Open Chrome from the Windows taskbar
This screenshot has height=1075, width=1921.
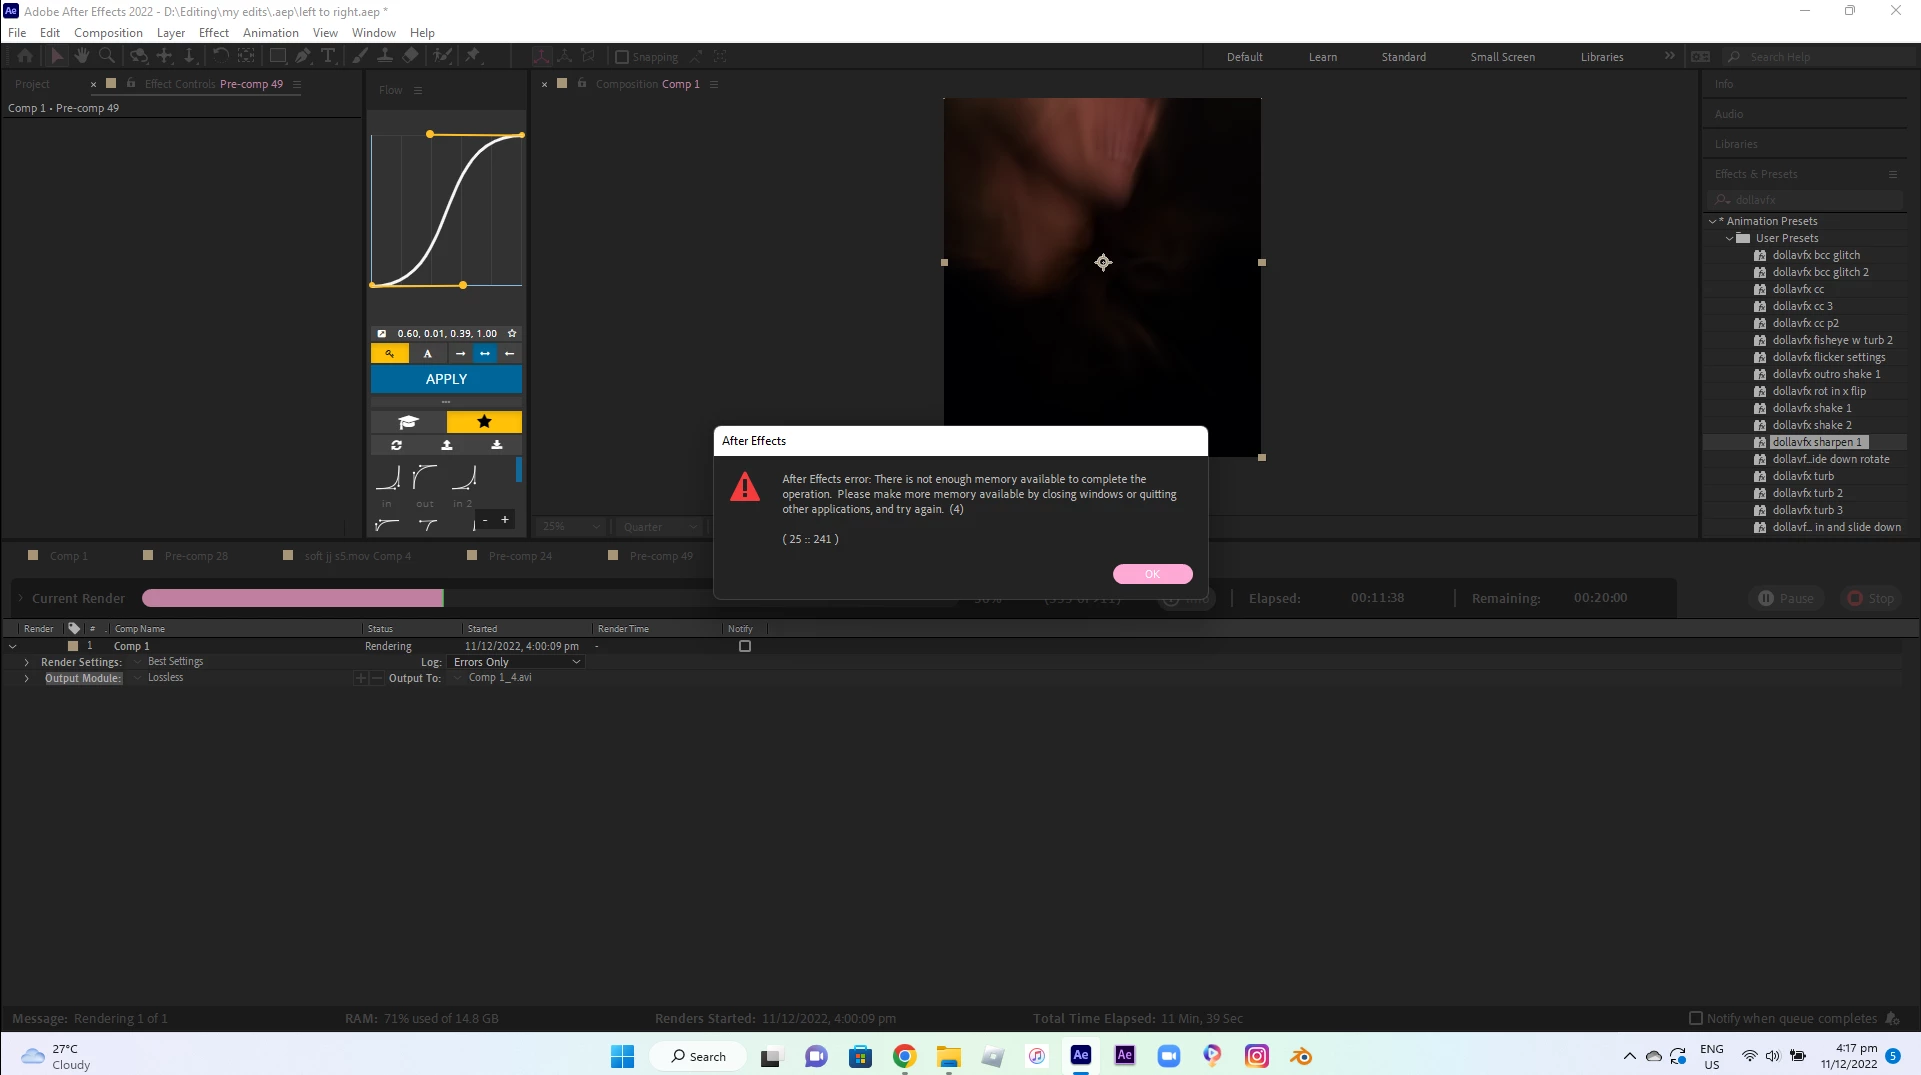tap(904, 1056)
